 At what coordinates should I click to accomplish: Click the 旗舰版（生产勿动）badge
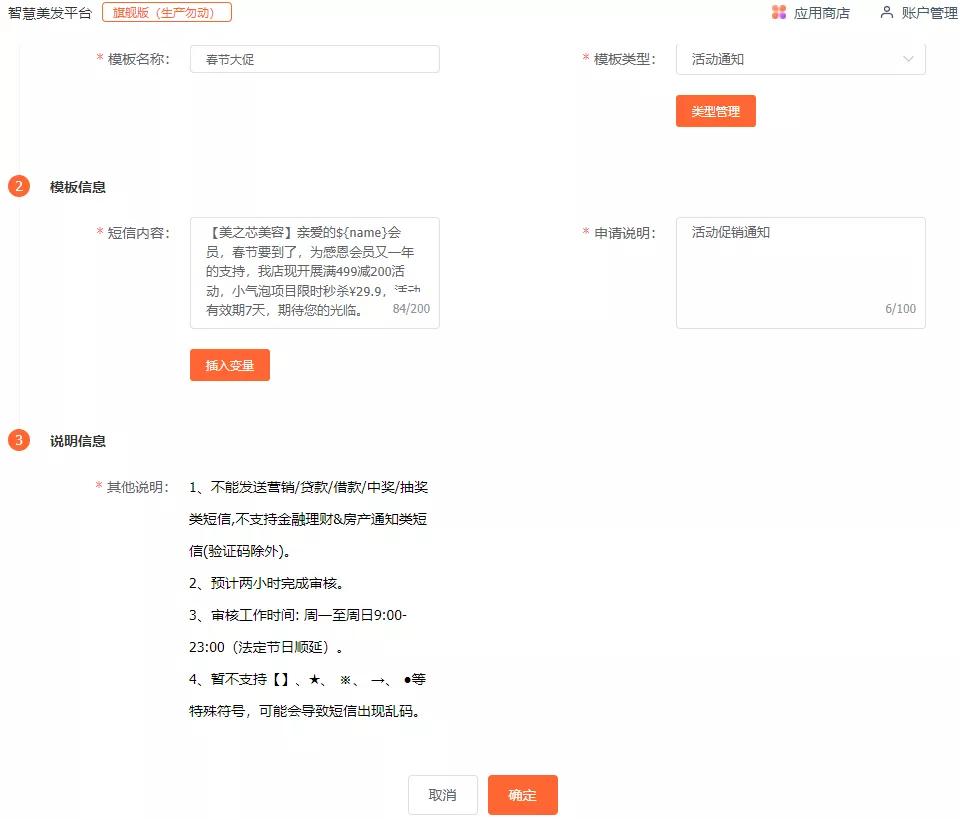pos(166,13)
